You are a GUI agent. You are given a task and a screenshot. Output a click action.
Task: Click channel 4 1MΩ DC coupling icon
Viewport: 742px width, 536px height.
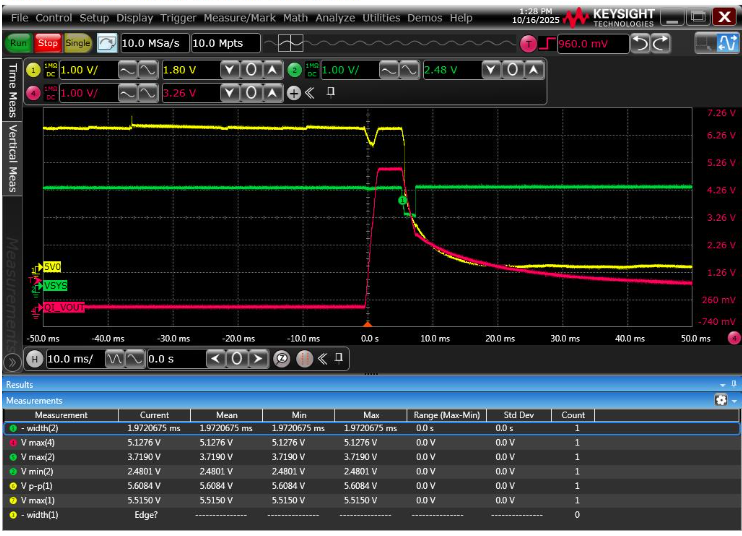pos(51,93)
